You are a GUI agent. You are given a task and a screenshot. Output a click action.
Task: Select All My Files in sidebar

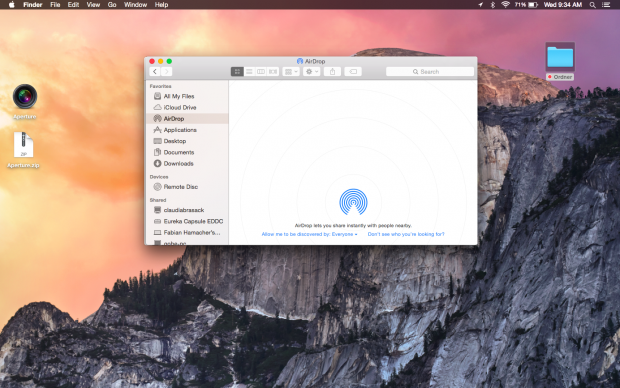click(x=187, y=96)
